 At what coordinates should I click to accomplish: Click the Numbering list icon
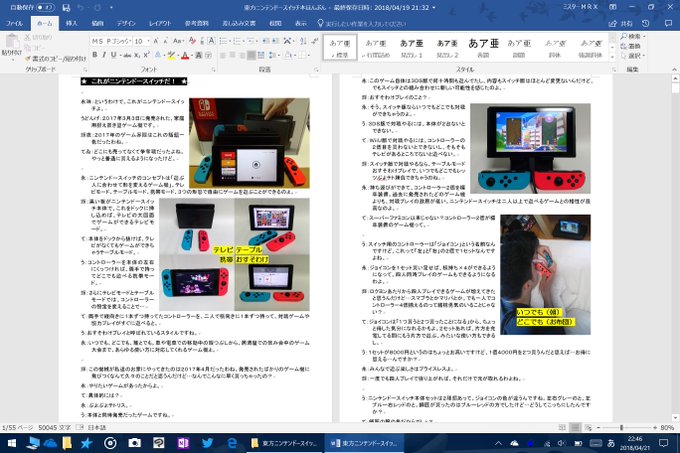click(x=237, y=41)
